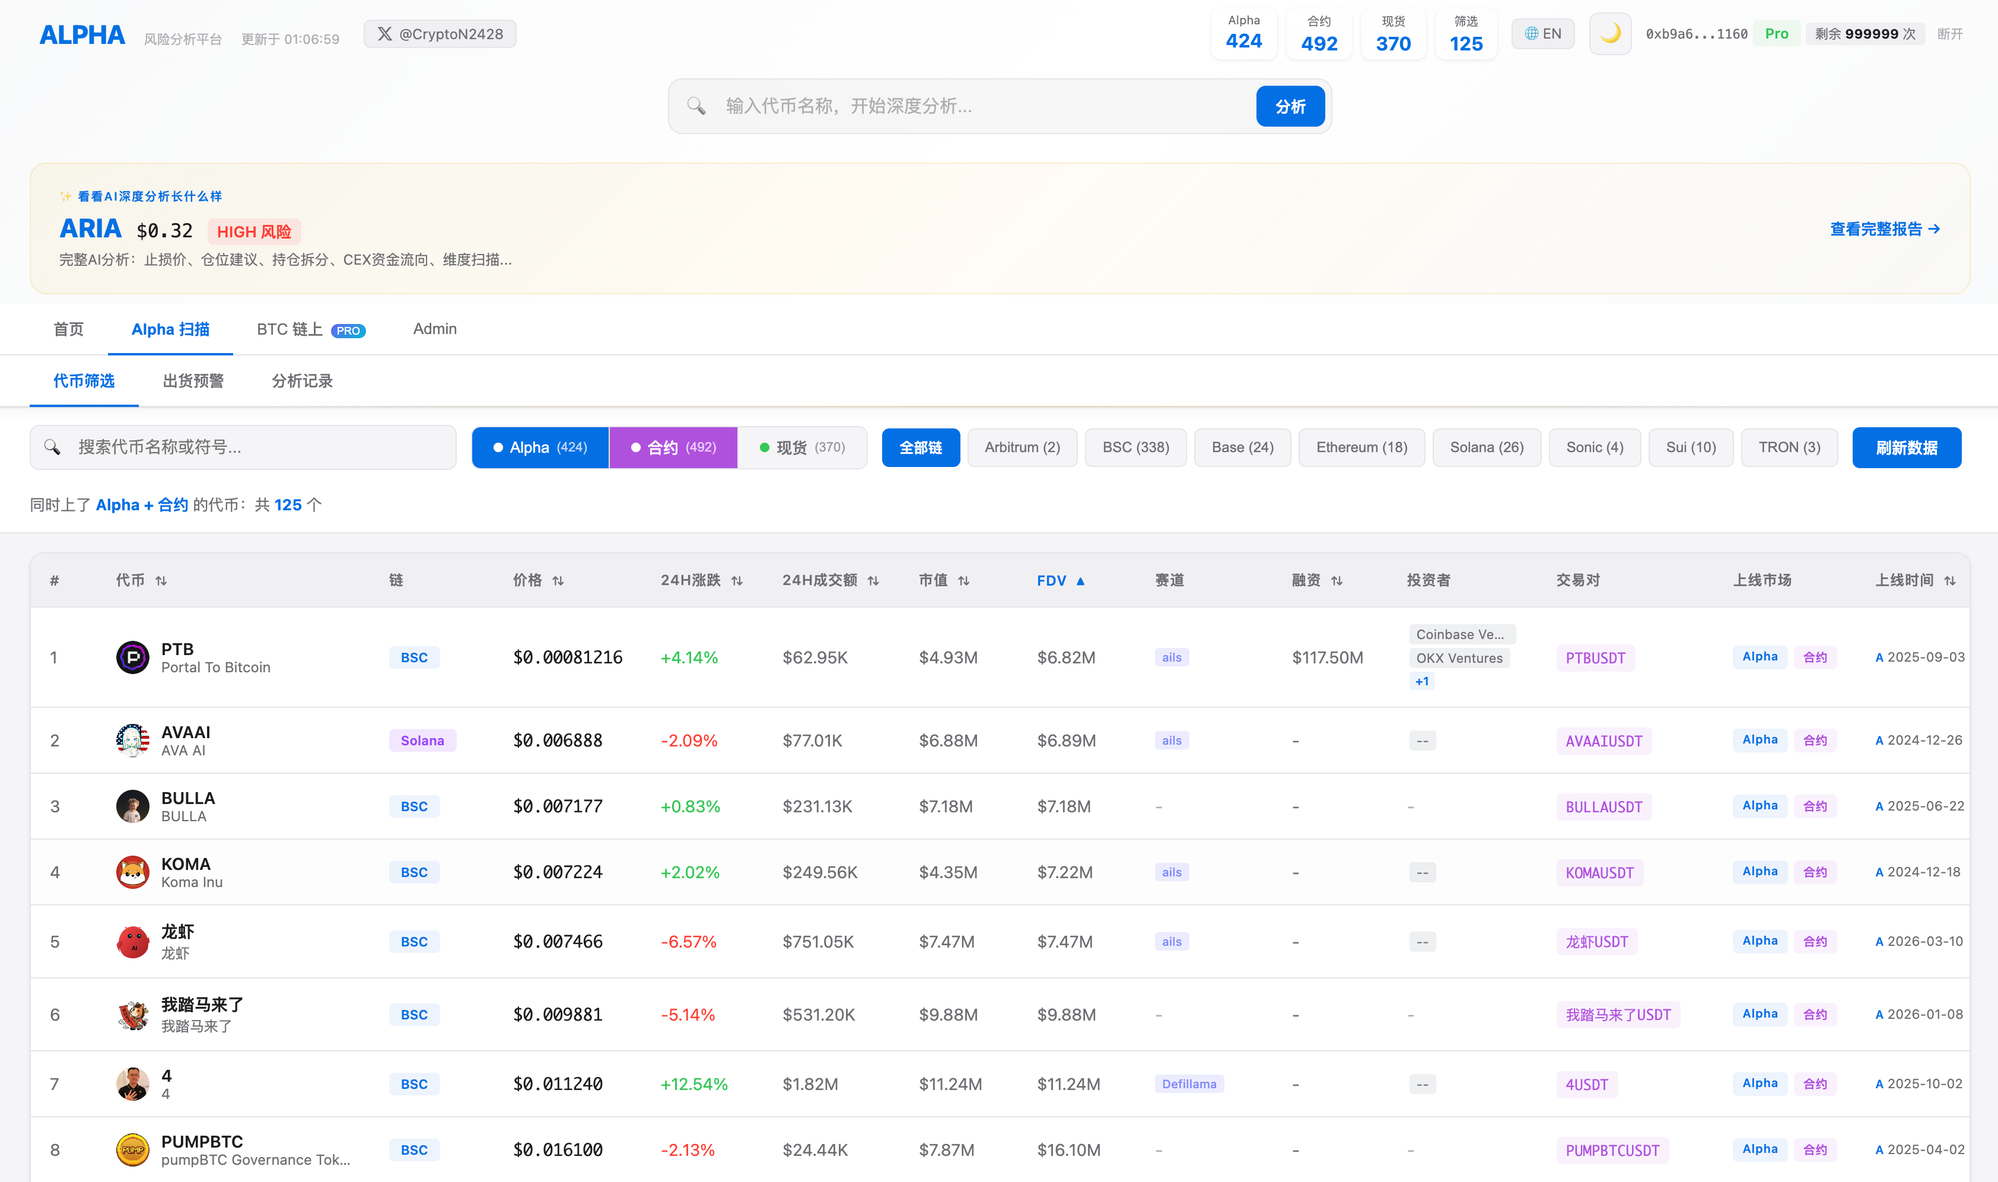
Task: Sort by 市值 column
Action: pos(944,580)
